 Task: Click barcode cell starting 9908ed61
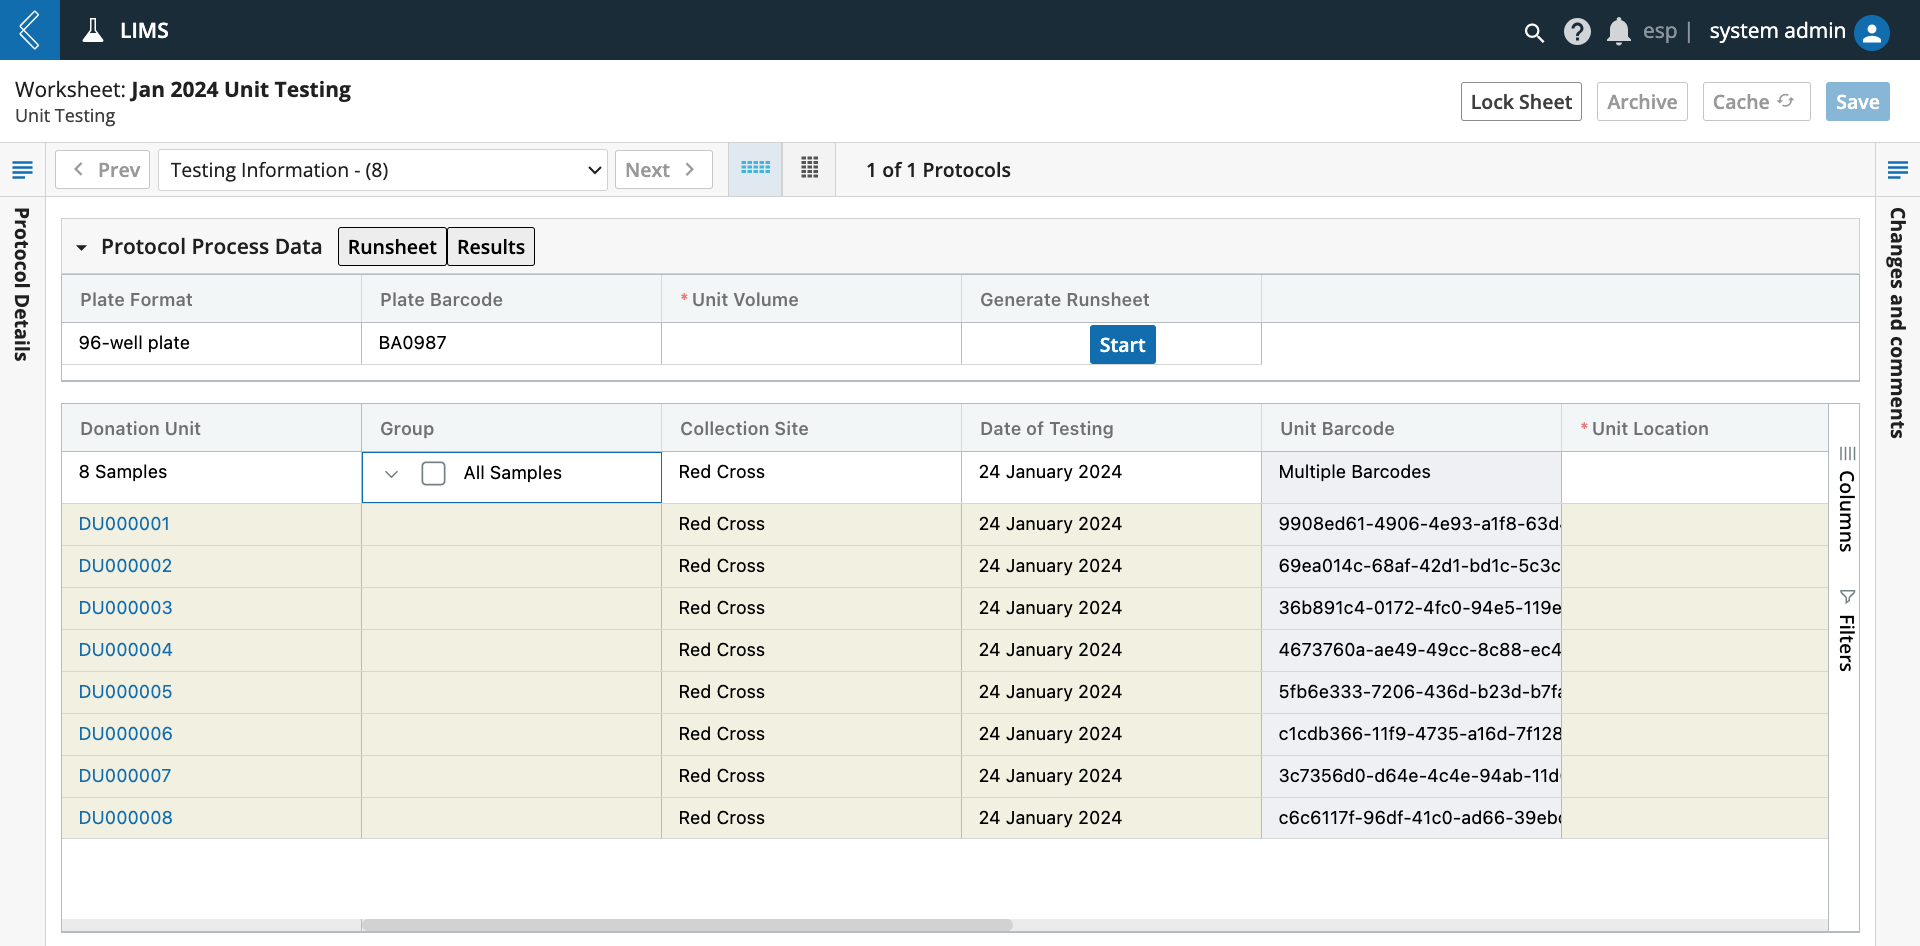[1411, 524]
